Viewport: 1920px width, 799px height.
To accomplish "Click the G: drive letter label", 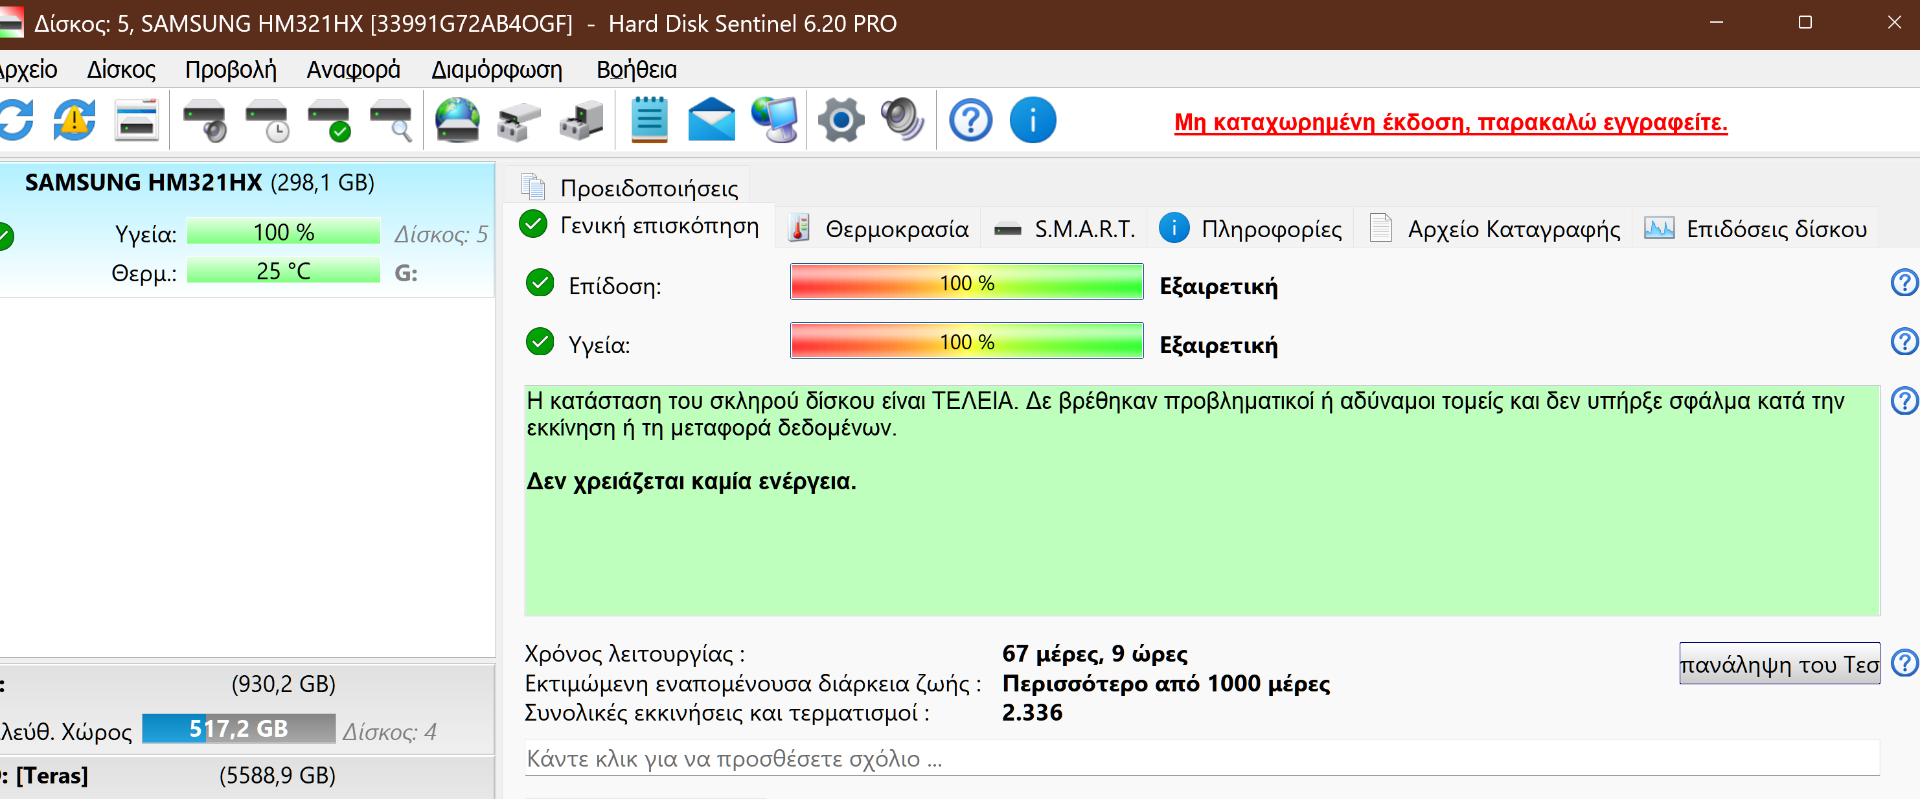I will click(x=406, y=273).
